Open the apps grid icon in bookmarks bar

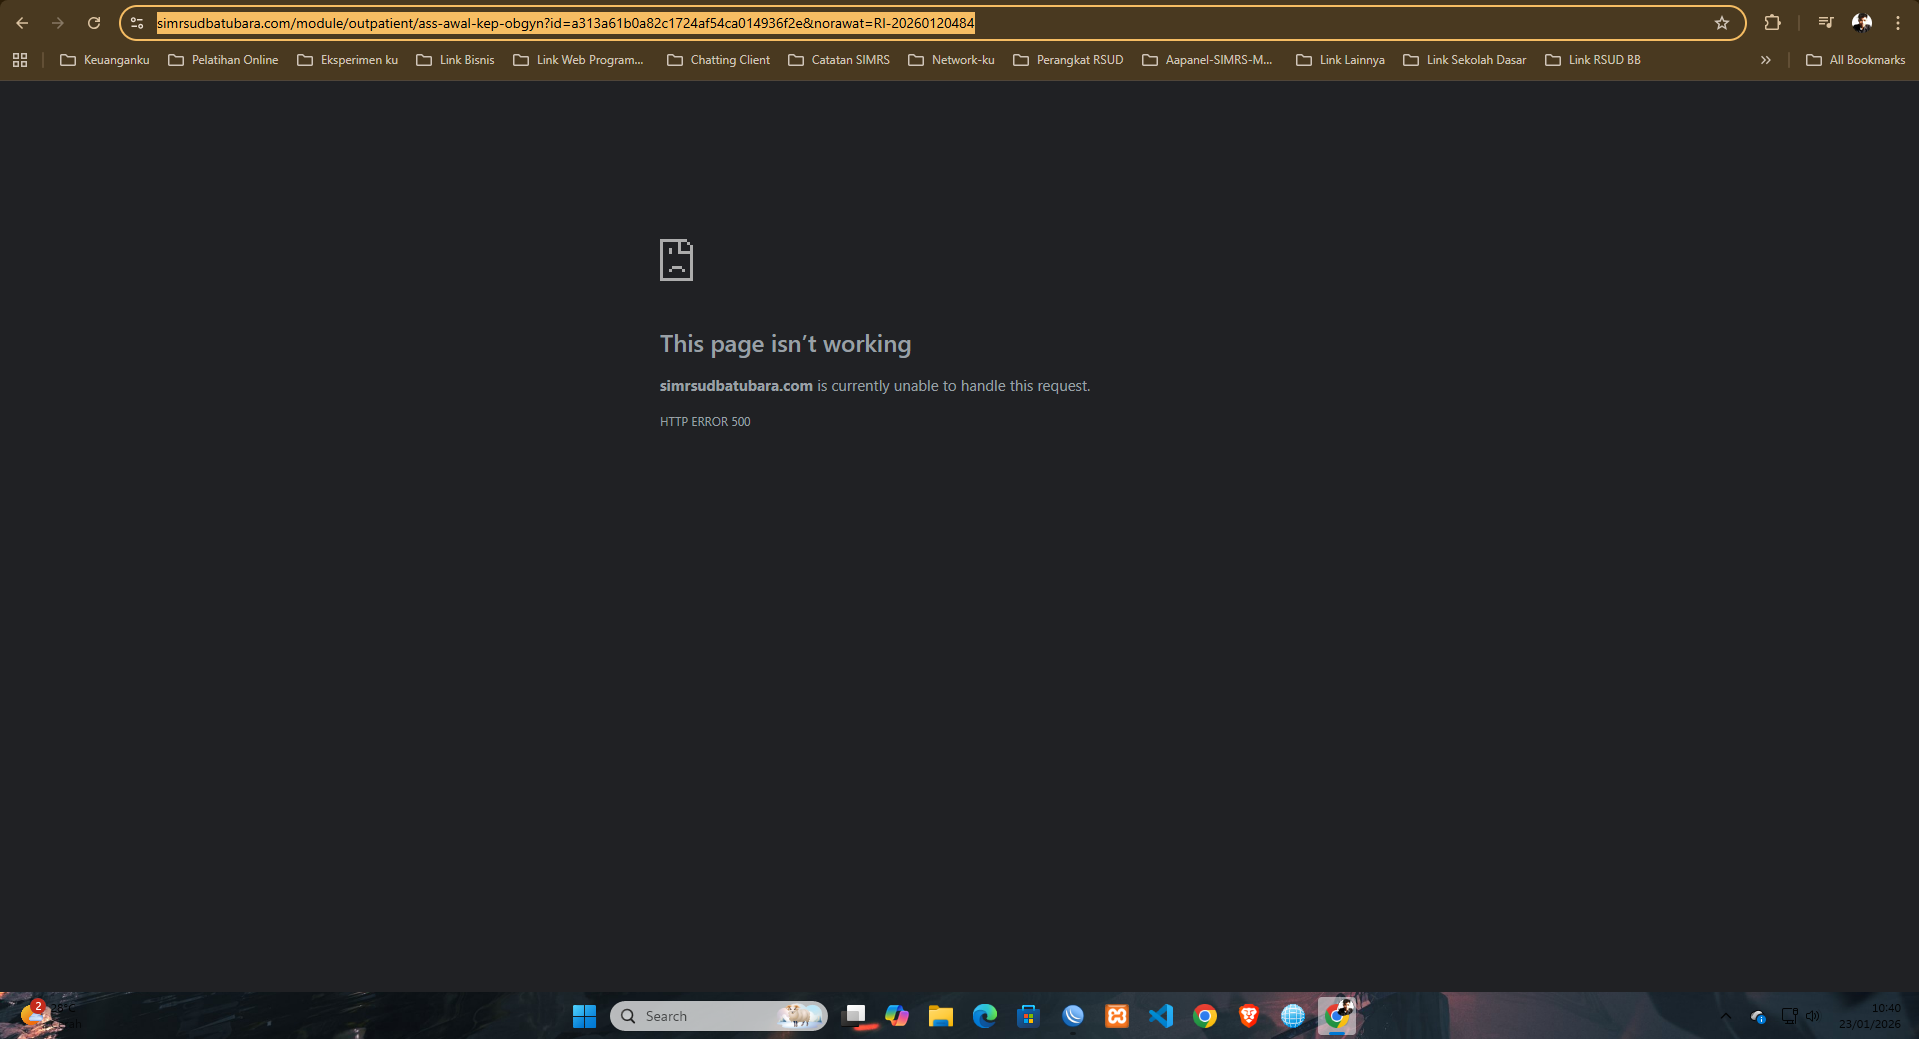click(x=20, y=60)
